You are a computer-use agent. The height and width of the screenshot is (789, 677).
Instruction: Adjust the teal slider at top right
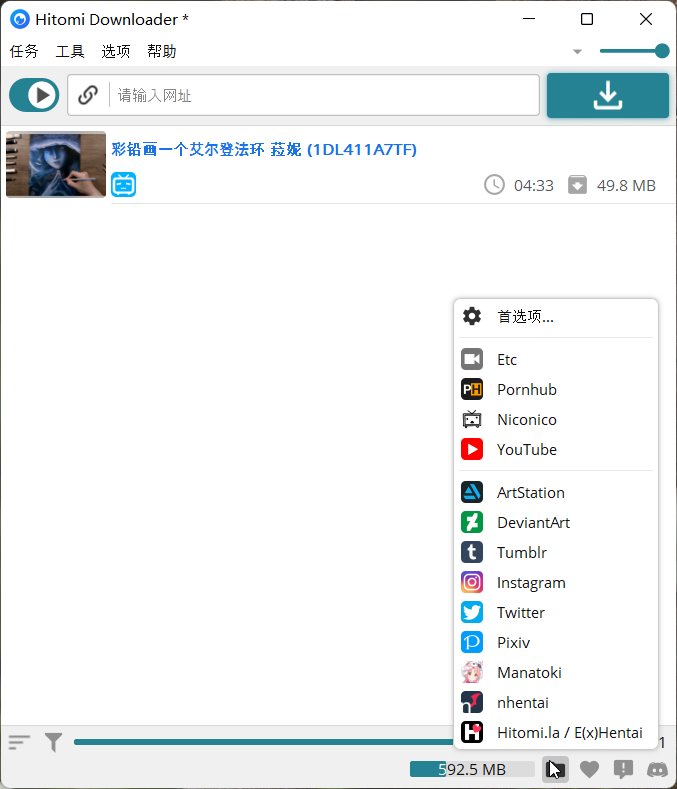click(x=634, y=51)
